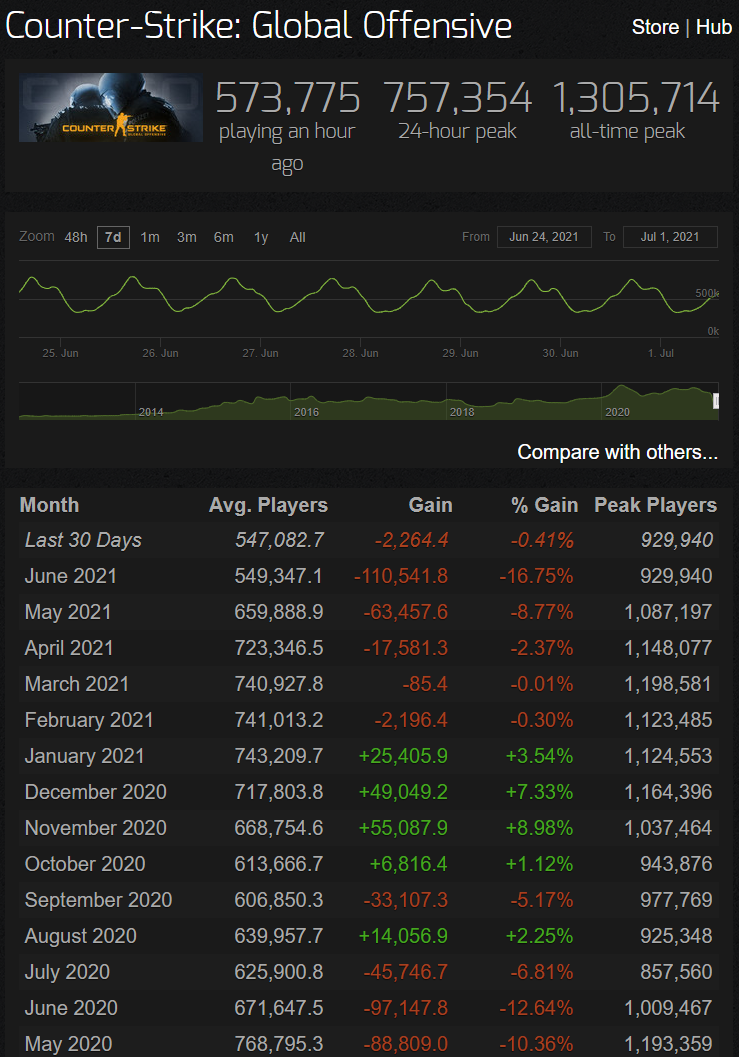Click the April 2021 row label
This screenshot has width=739, height=1057.
click(69, 648)
